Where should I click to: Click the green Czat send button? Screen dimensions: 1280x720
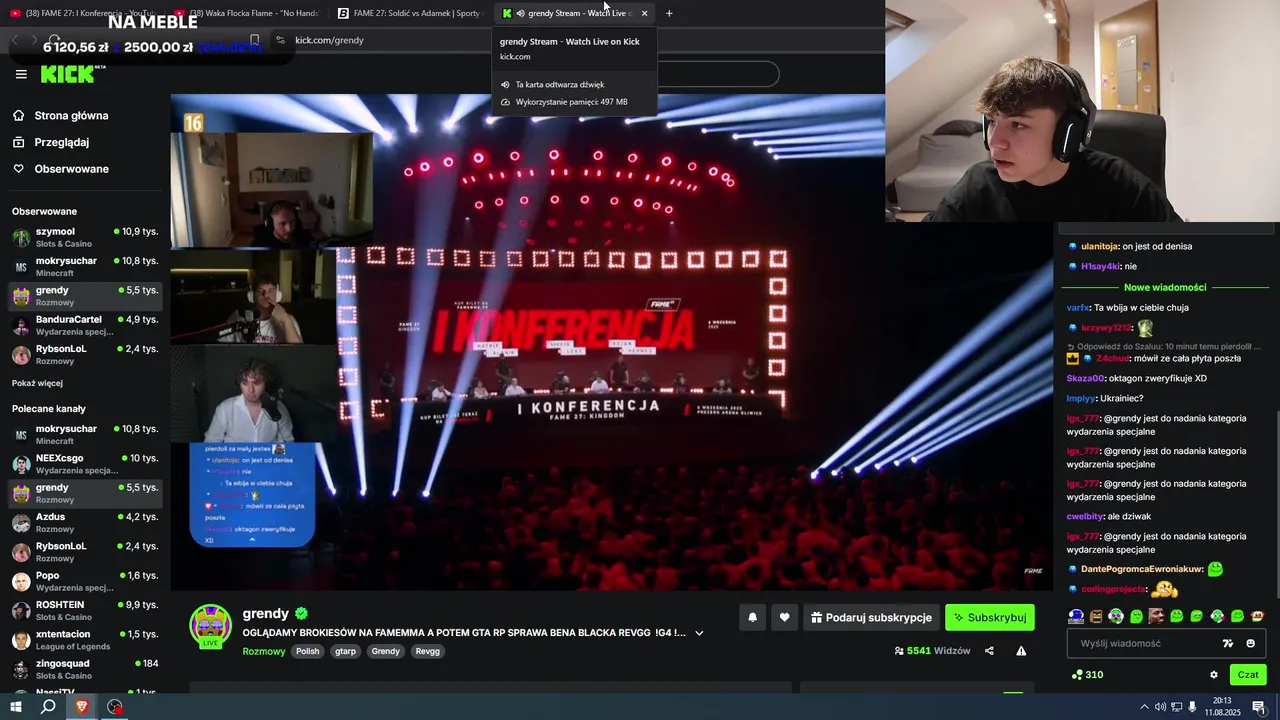1248,675
